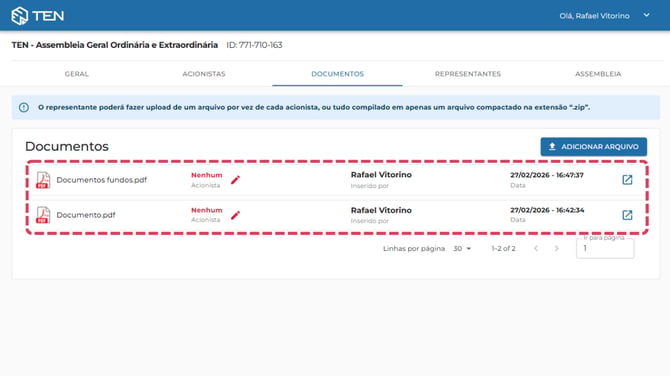670x377 pixels.
Task: Open the REPRESENTANTES tab
Action: click(468, 74)
